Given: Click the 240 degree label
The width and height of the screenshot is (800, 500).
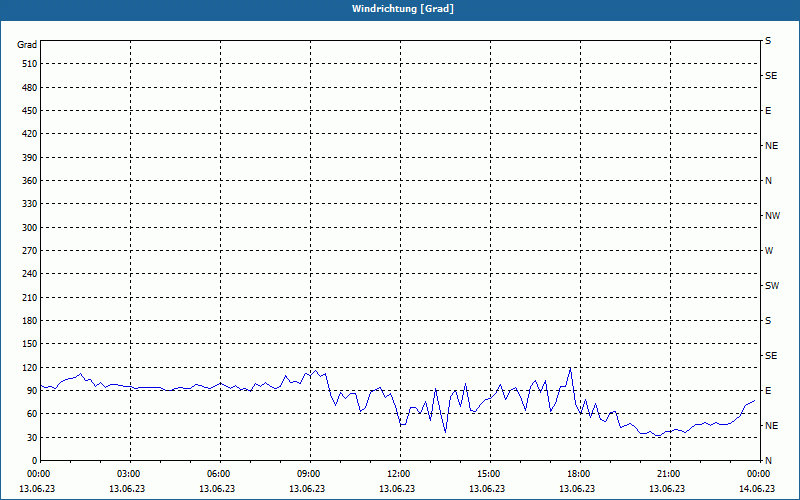Looking at the screenshot, I should coord(30,274).
